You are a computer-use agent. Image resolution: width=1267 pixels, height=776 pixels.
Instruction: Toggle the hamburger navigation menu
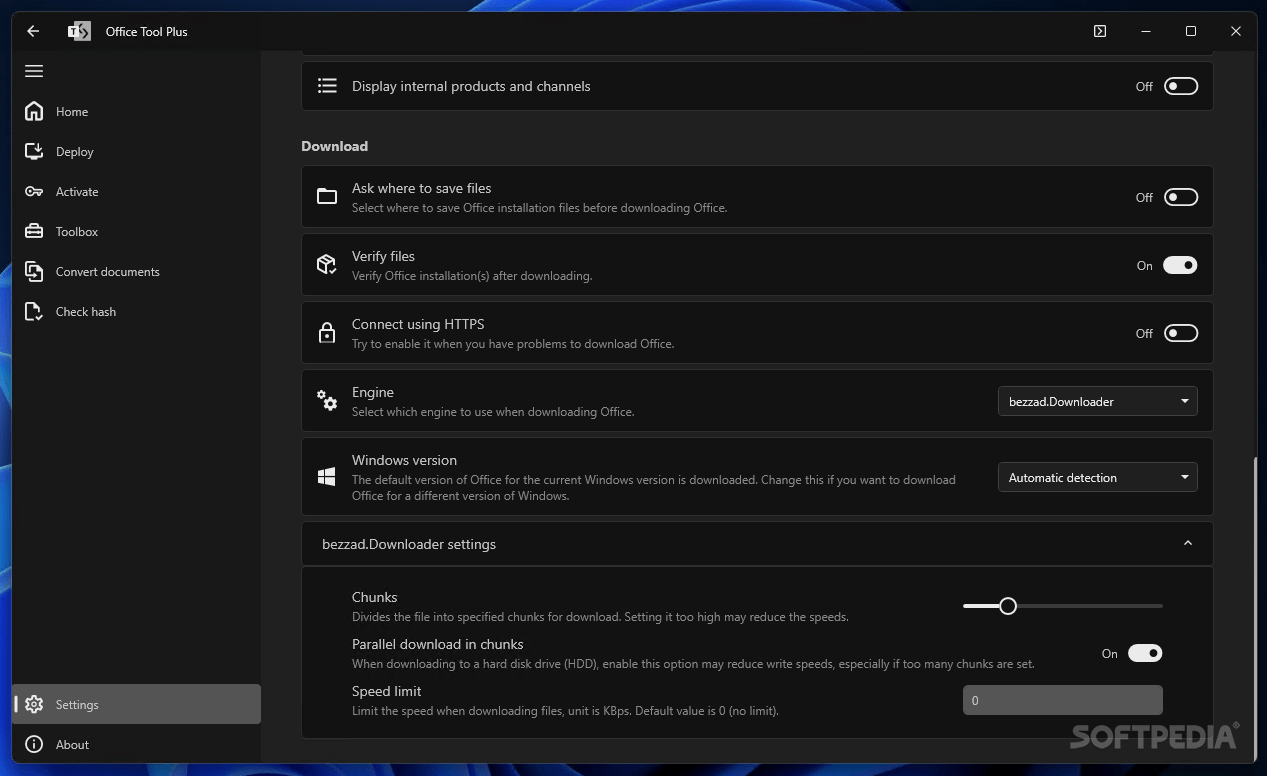[x=34, y=71]
